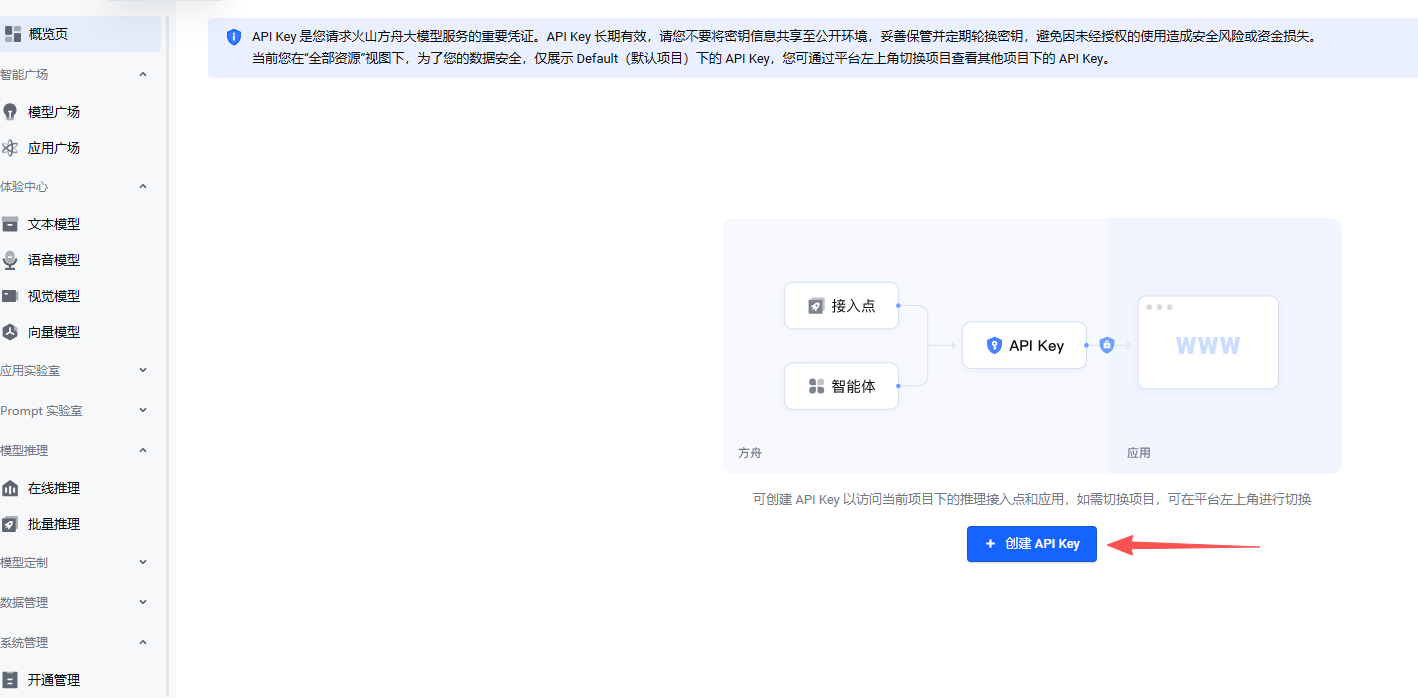This screenshot has width=1418, height=698.
Task: Collapse the 体验中心 section
Action: (x=143, y=187)
